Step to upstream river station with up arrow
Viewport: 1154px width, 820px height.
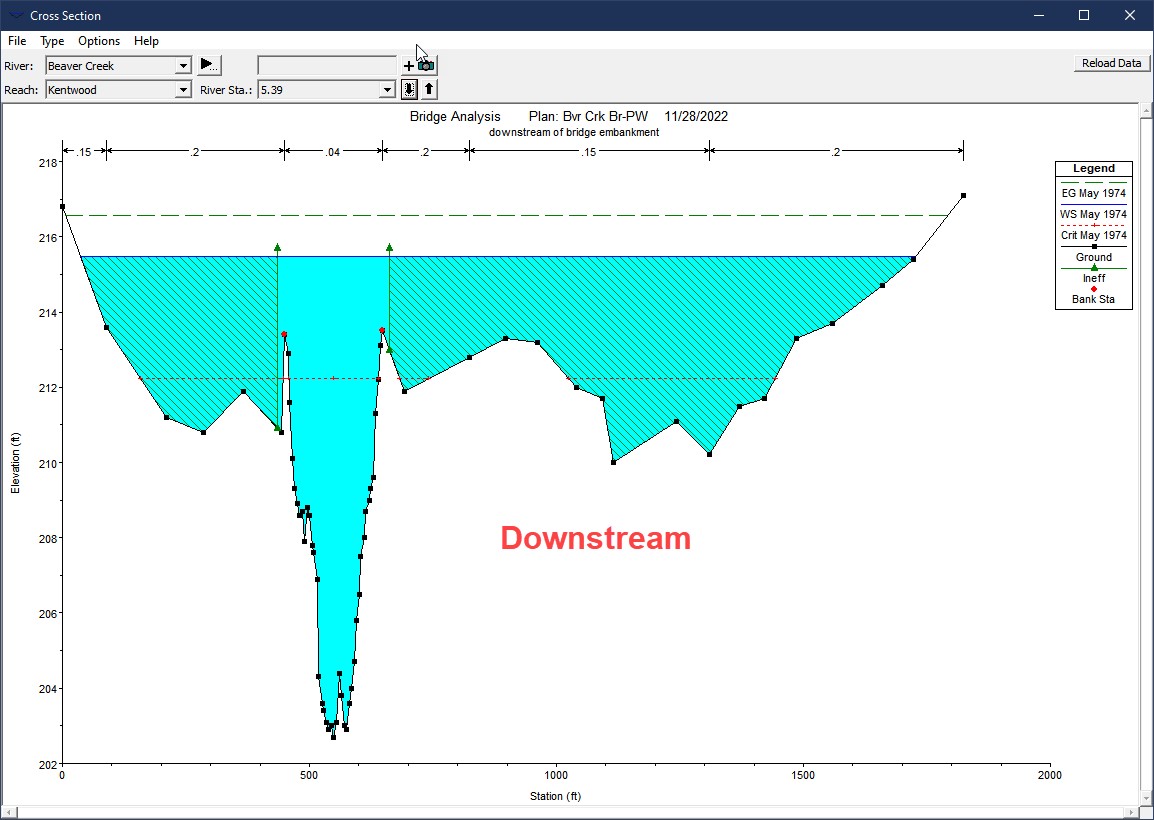(x=429, y=89)
